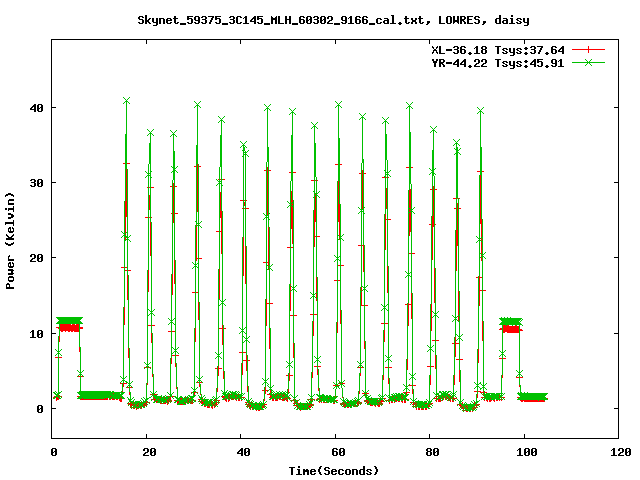The height and width of the screenshot is (480, 640).
Task: Click x-axis tick label 100
Action: click(527, 452)
